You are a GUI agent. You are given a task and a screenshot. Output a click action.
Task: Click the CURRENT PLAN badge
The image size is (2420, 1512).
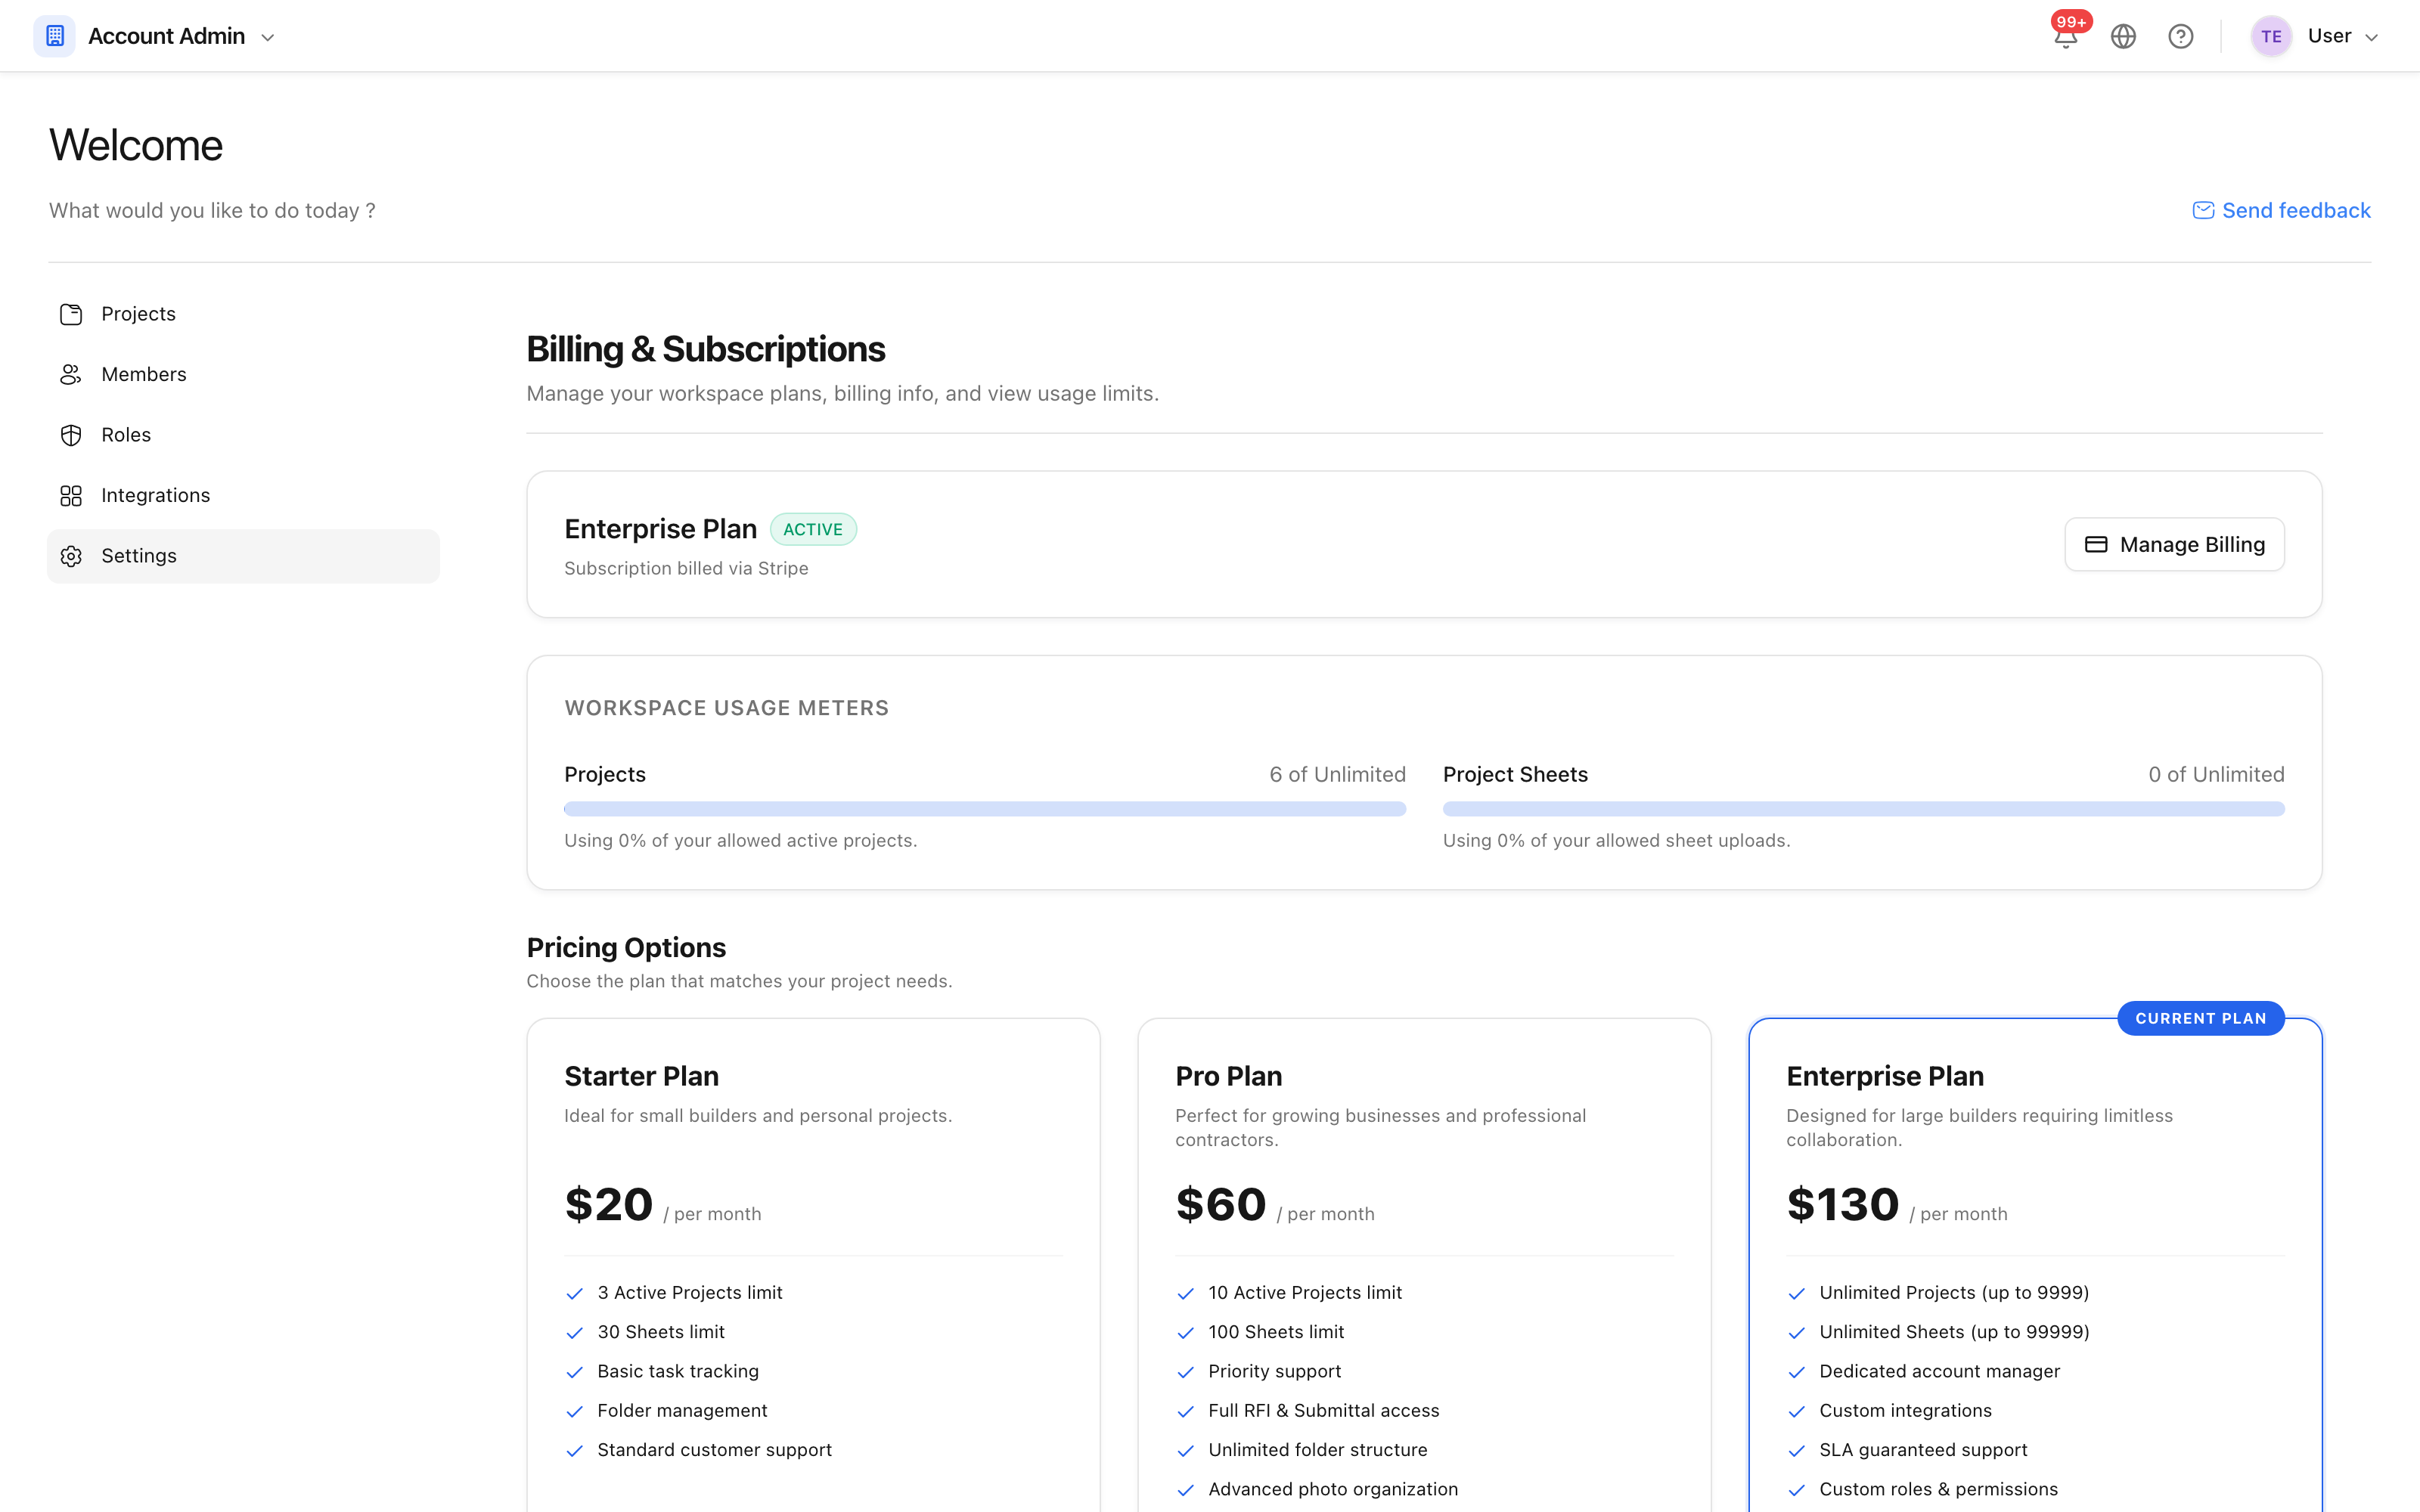point(2200,1018)
